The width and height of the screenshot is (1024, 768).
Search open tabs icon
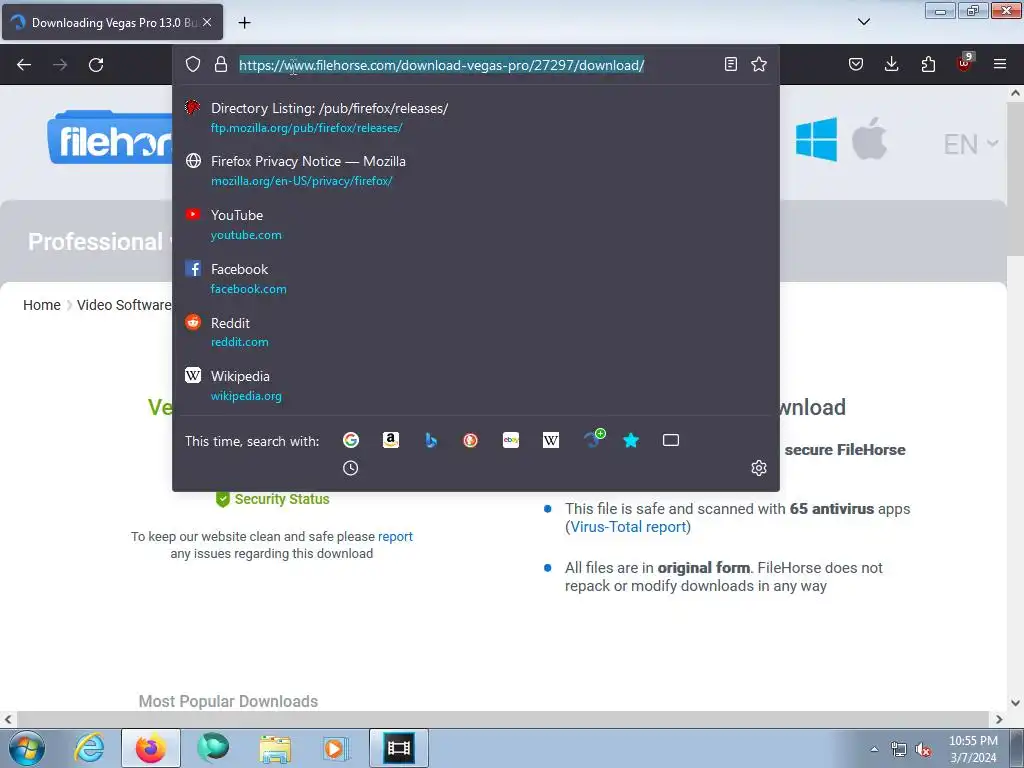(x=671, y=440)
